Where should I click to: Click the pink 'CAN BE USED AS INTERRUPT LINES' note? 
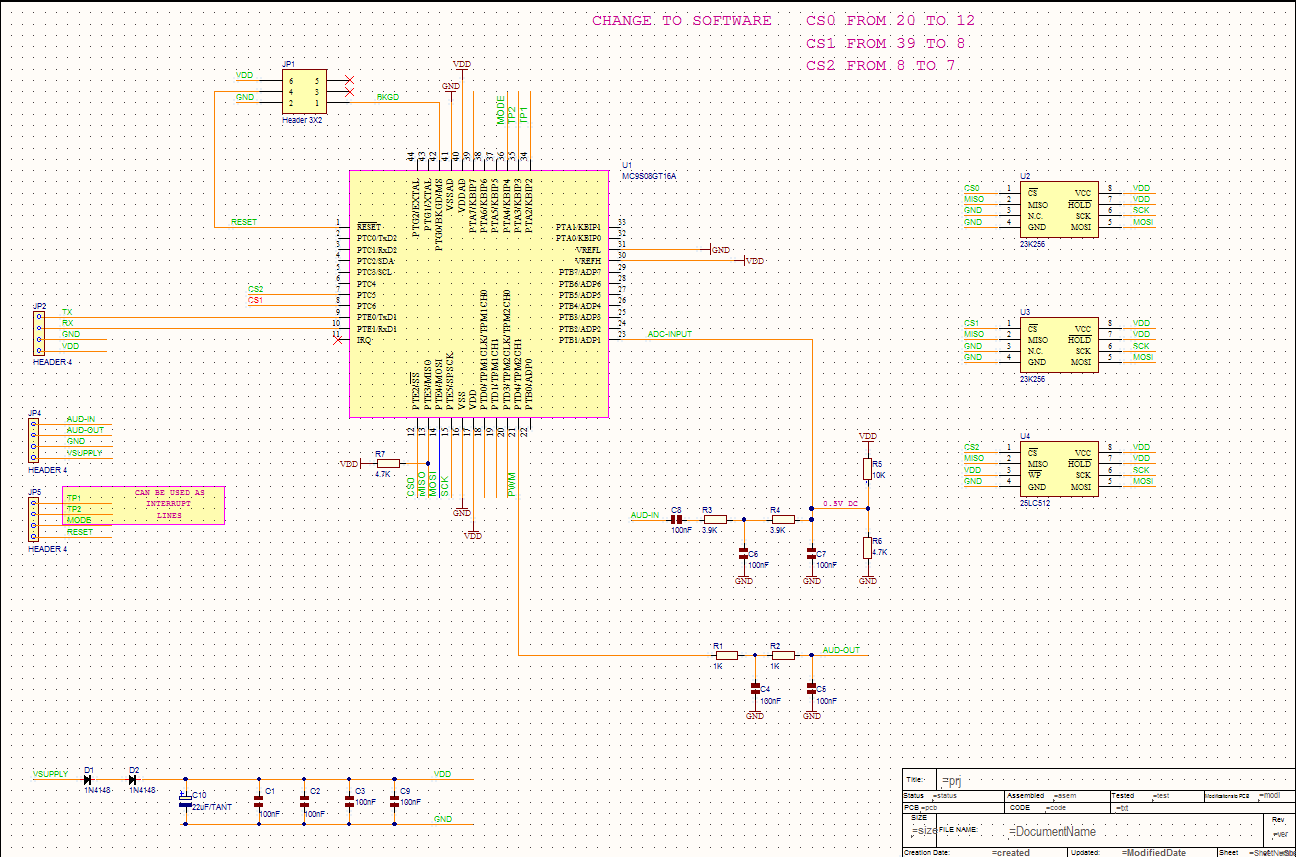143,505
